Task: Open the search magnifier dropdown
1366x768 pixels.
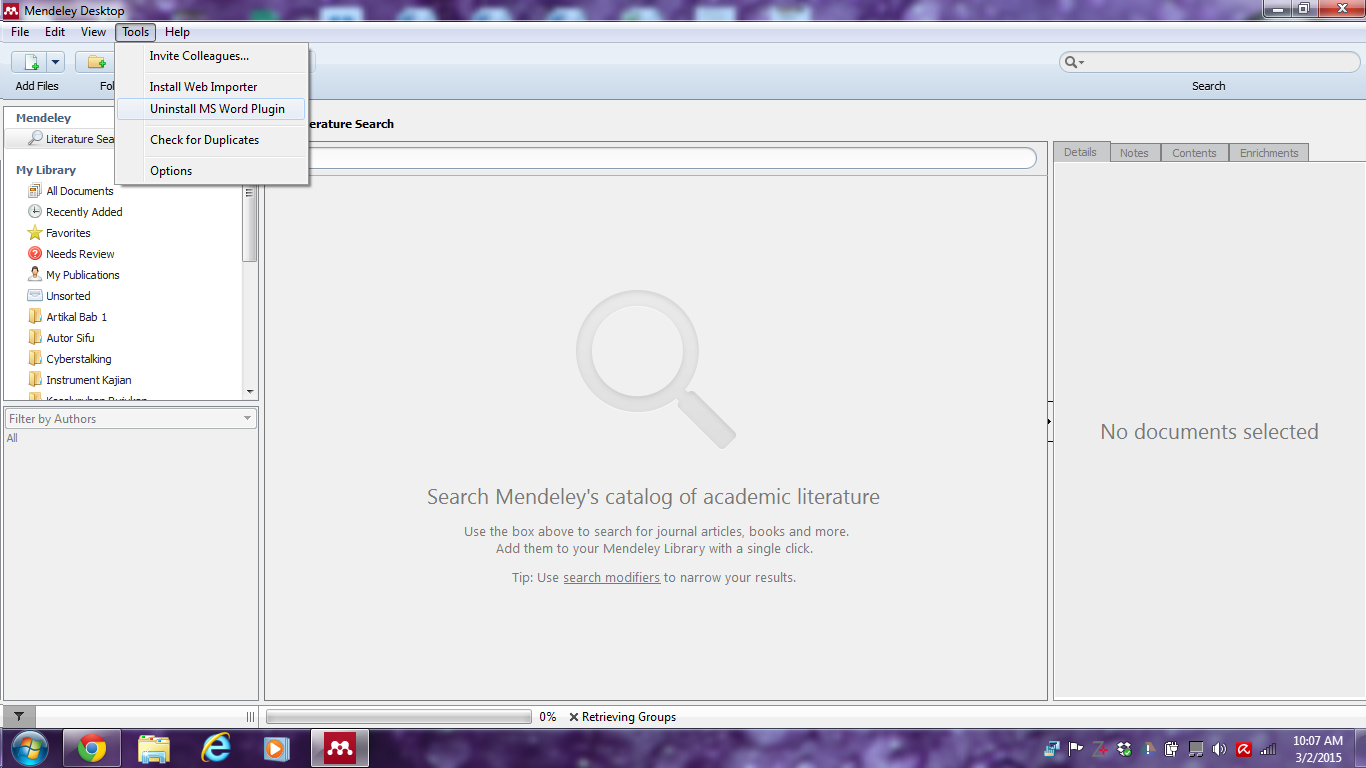Action: pos(1074,62)
